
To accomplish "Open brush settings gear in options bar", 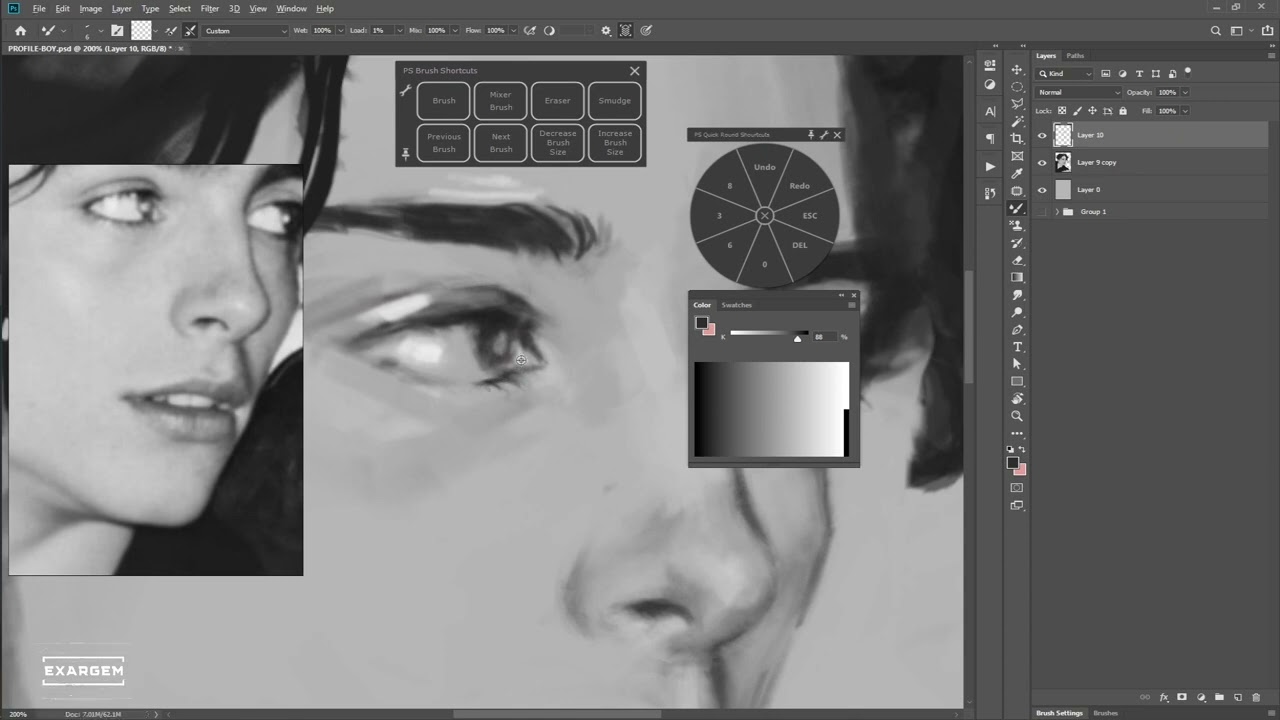I will click(x=606, y=31).
